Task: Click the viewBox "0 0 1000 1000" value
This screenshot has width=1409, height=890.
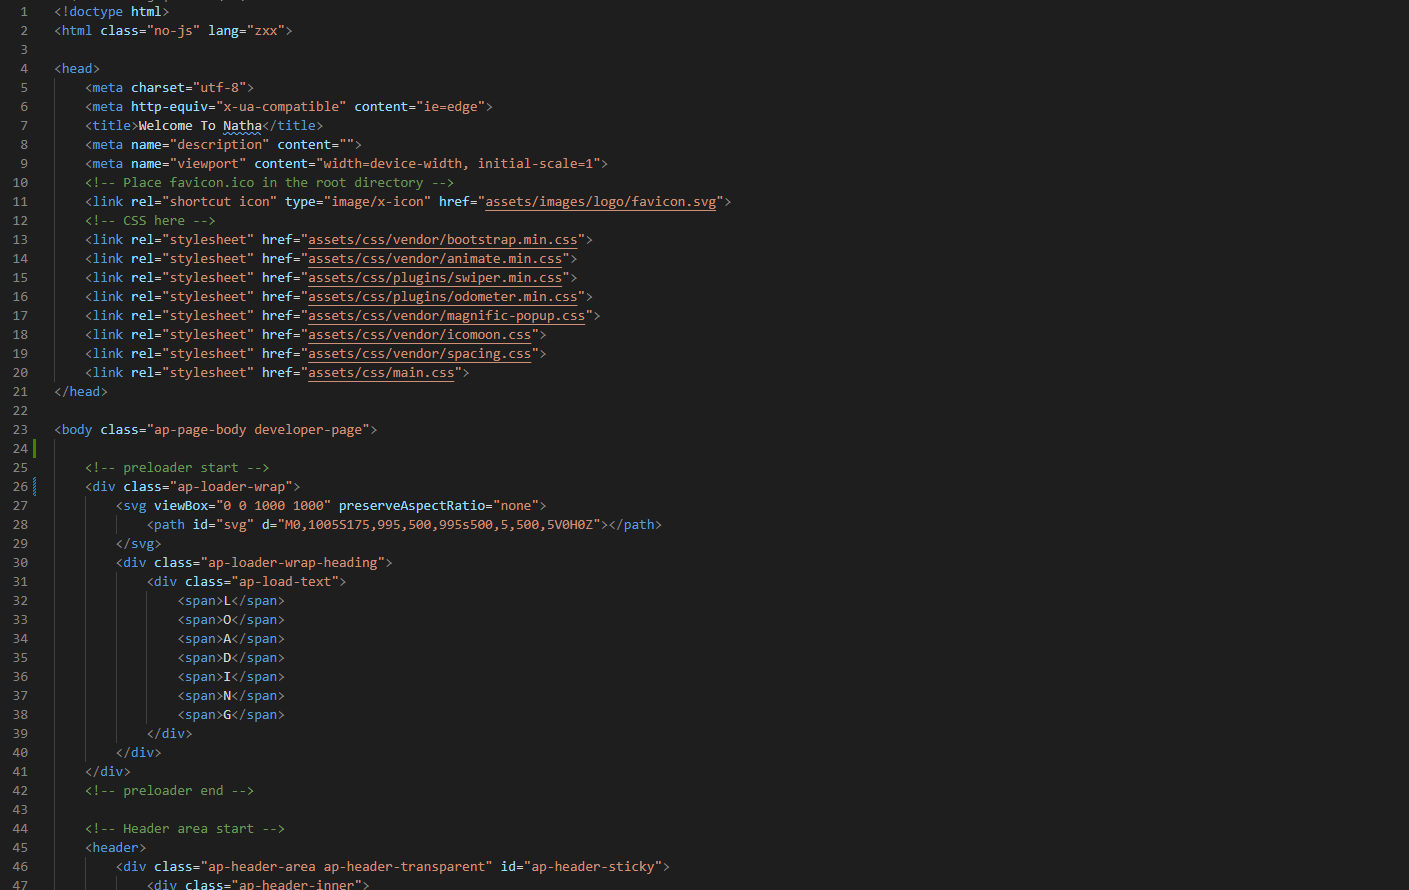Action: [273, 506]
